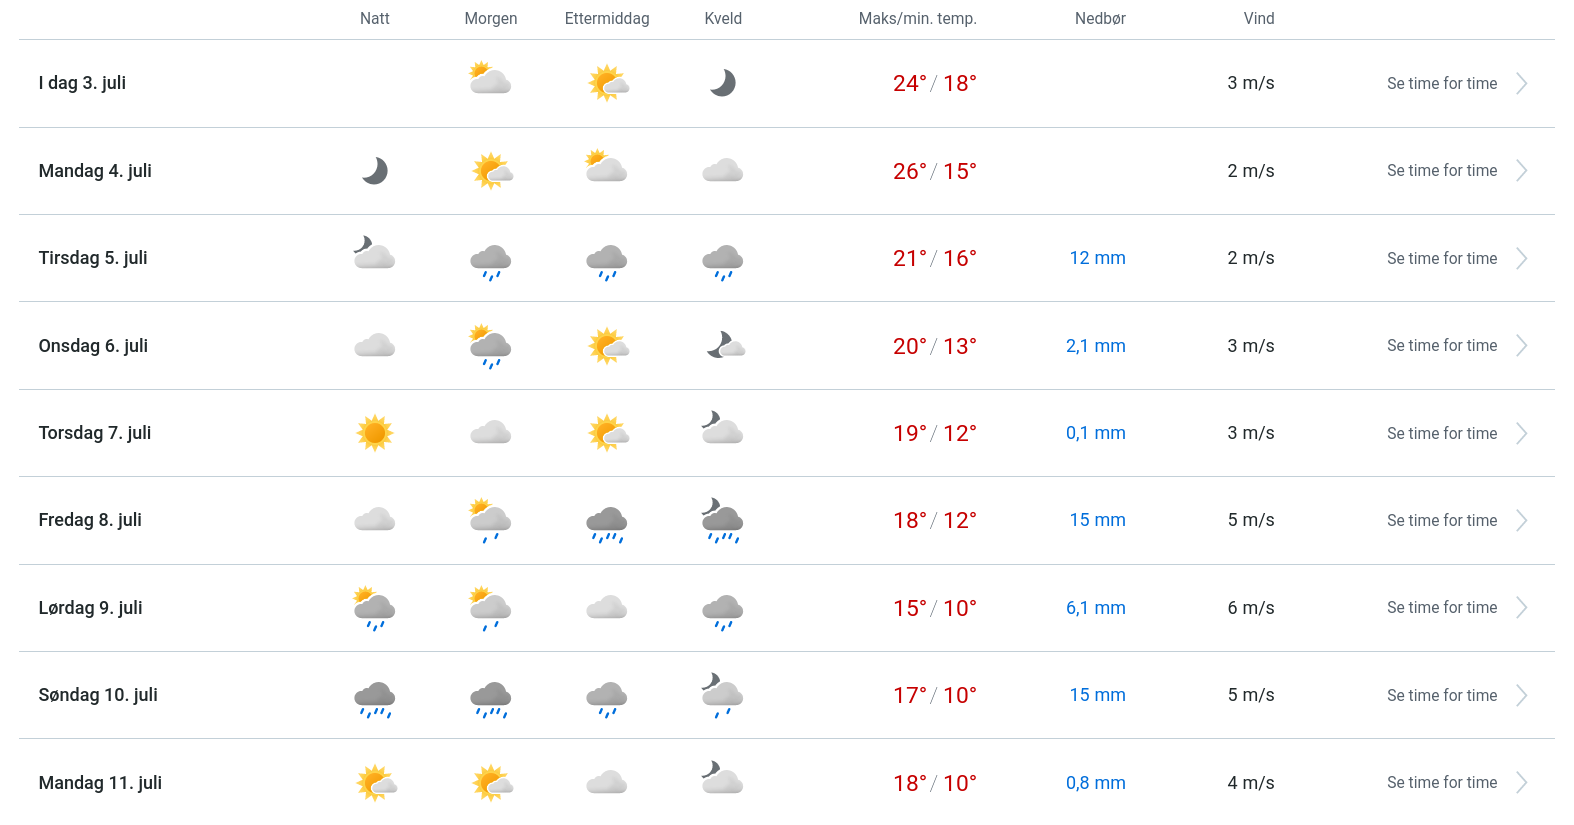Open 'Se time for time' for Mandag 11. juli
The height and width of the screenshot is (825, 1574).
coord(1441,783)
